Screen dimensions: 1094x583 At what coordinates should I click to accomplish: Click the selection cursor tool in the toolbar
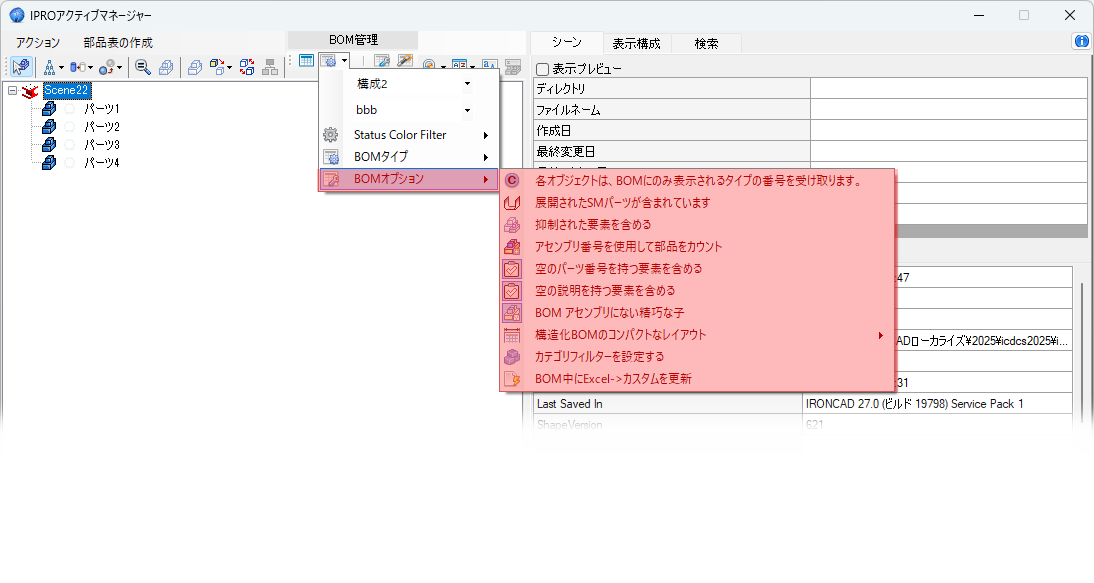[x=21, y=67]
